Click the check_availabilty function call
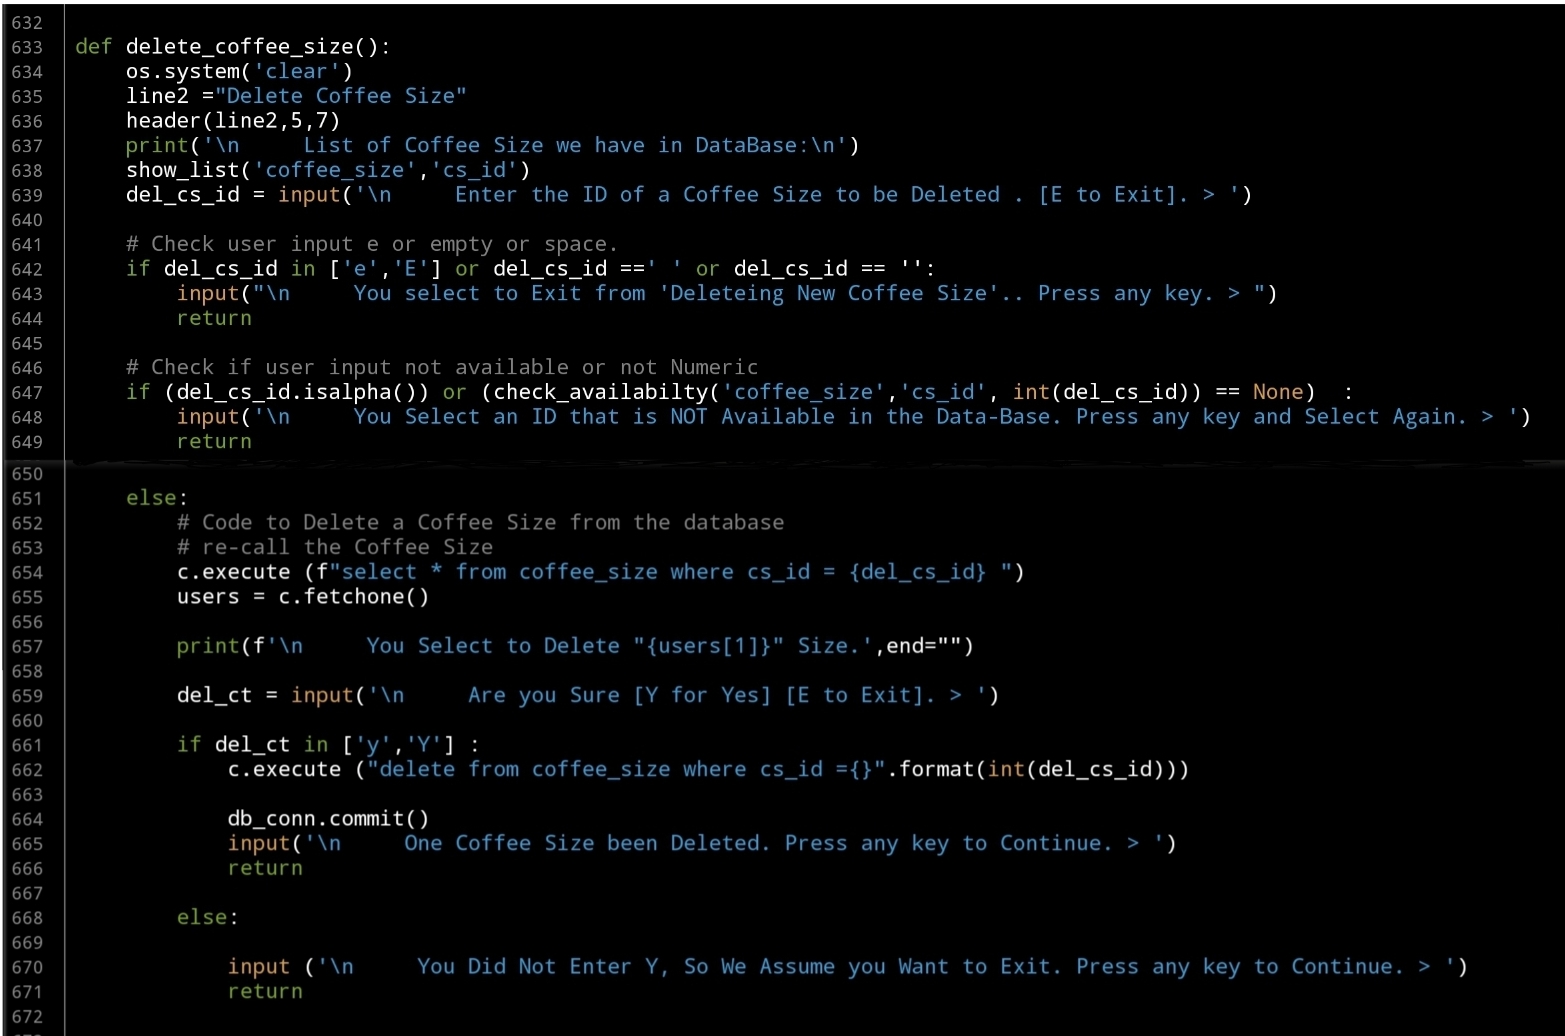 click(600, 392)
